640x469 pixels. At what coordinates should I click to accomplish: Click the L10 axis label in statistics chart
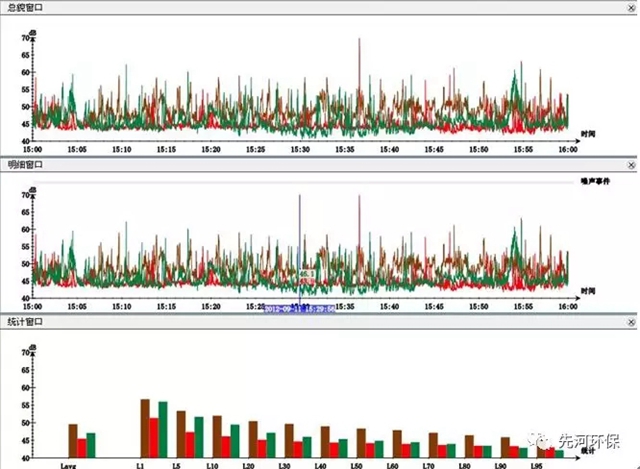pos(212,464)
